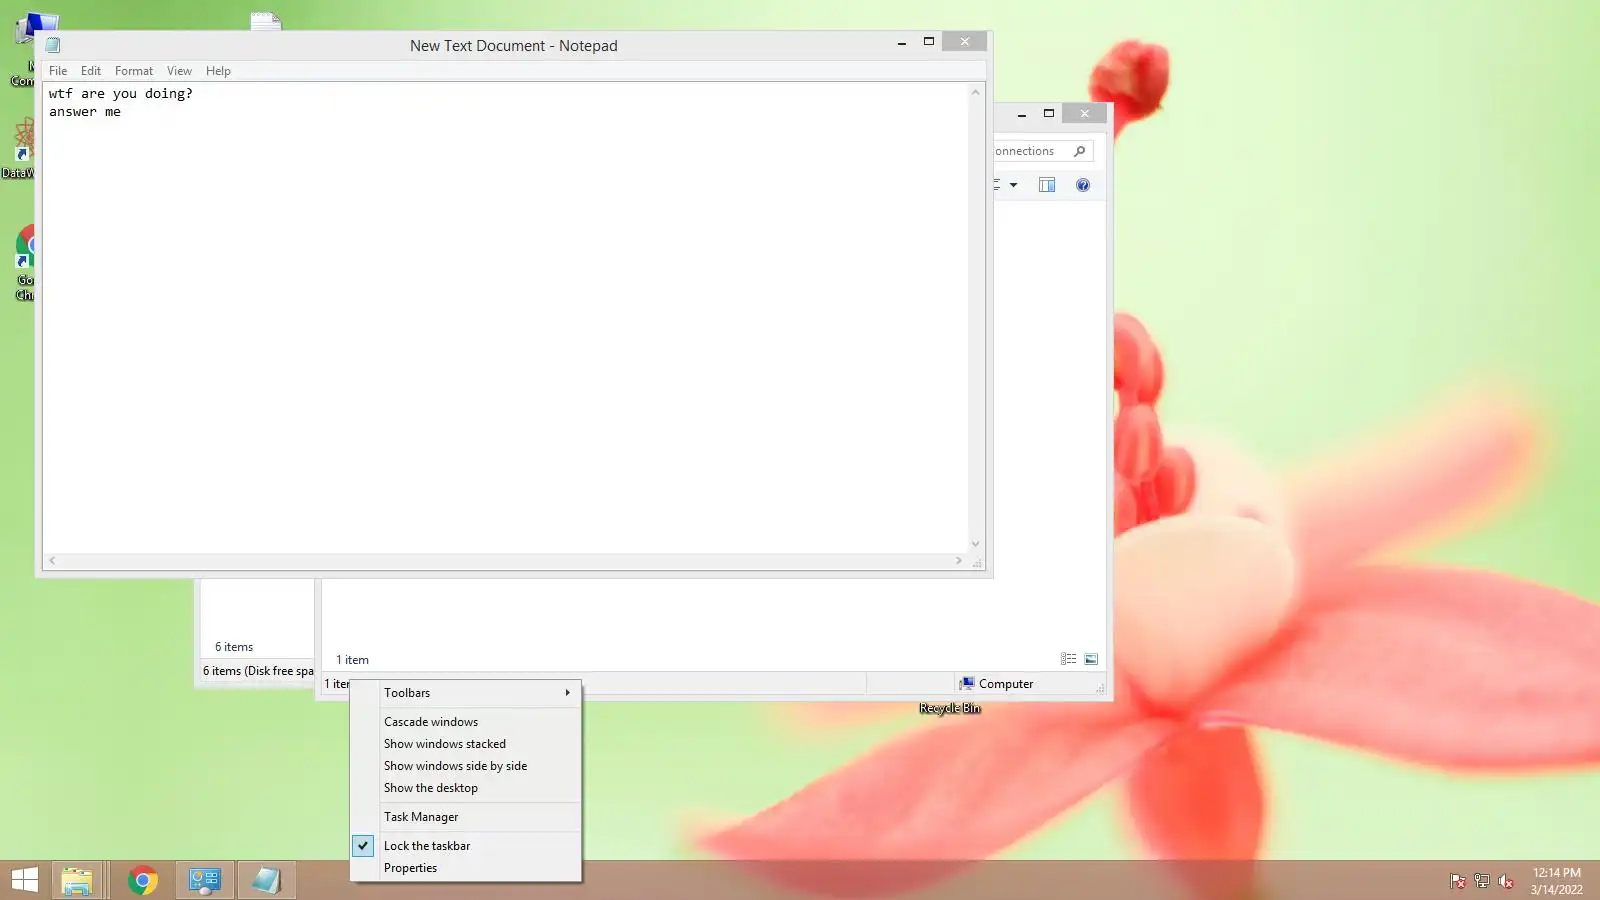The height and width of the screenshot is (900, 1600).
Task: Open the Notepad Format menu
Action: pyautogui.click(x=134, y=71)
